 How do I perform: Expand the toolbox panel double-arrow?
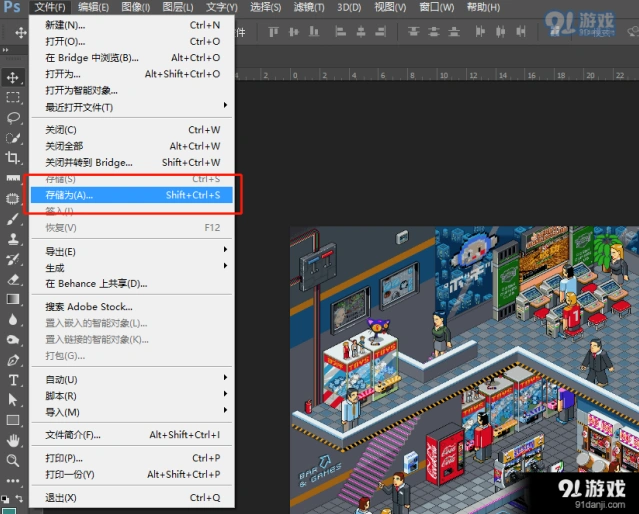[x=6, y=50]
